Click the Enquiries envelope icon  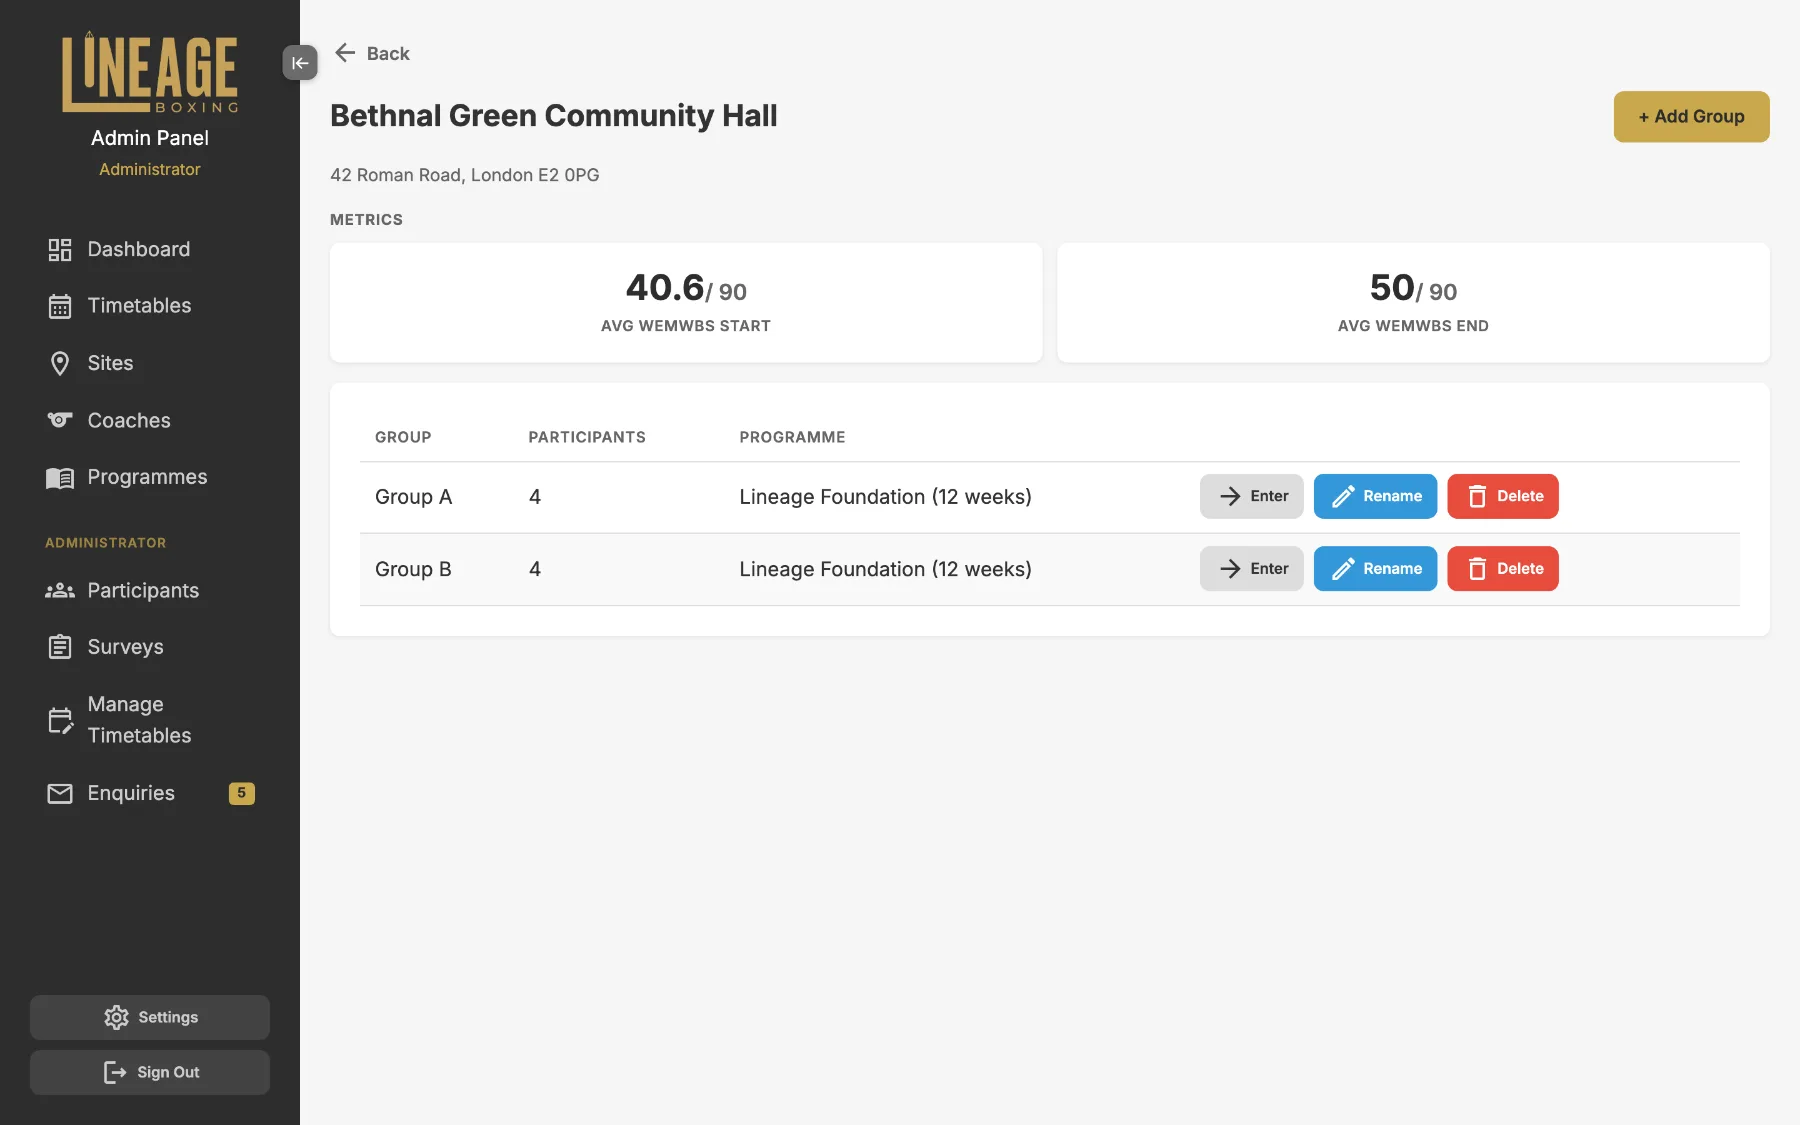(x=60, y=793)
